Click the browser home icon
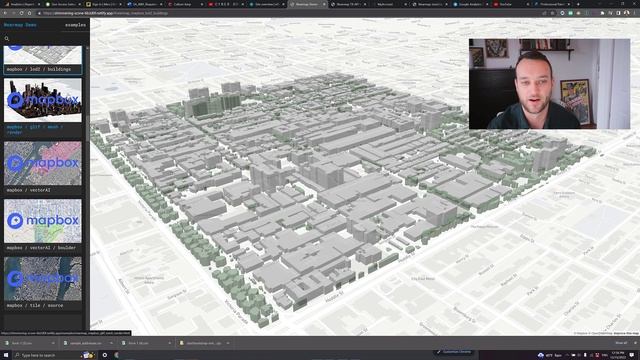Screen dimensions: 640x360 [29, 13]
